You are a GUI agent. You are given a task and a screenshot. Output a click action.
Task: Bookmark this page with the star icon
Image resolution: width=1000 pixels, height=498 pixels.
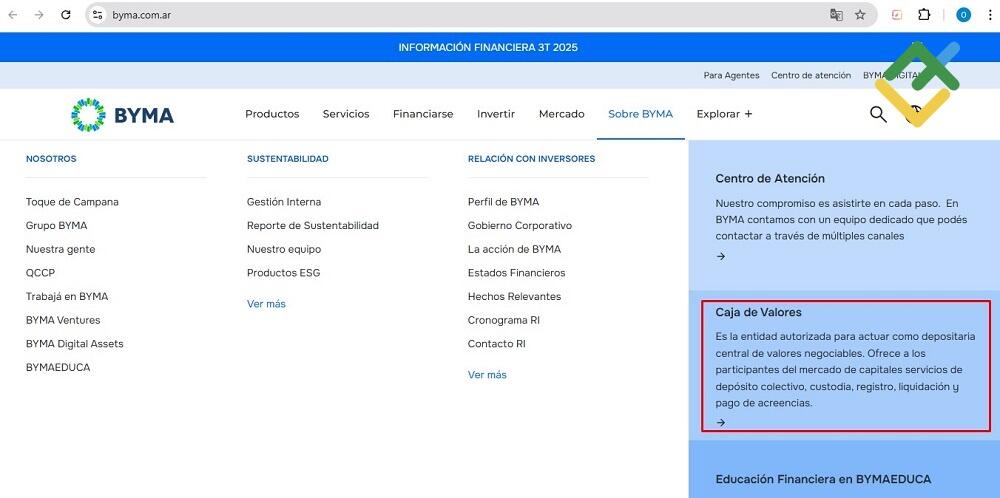pyautogui.click(x=860, y=15)
